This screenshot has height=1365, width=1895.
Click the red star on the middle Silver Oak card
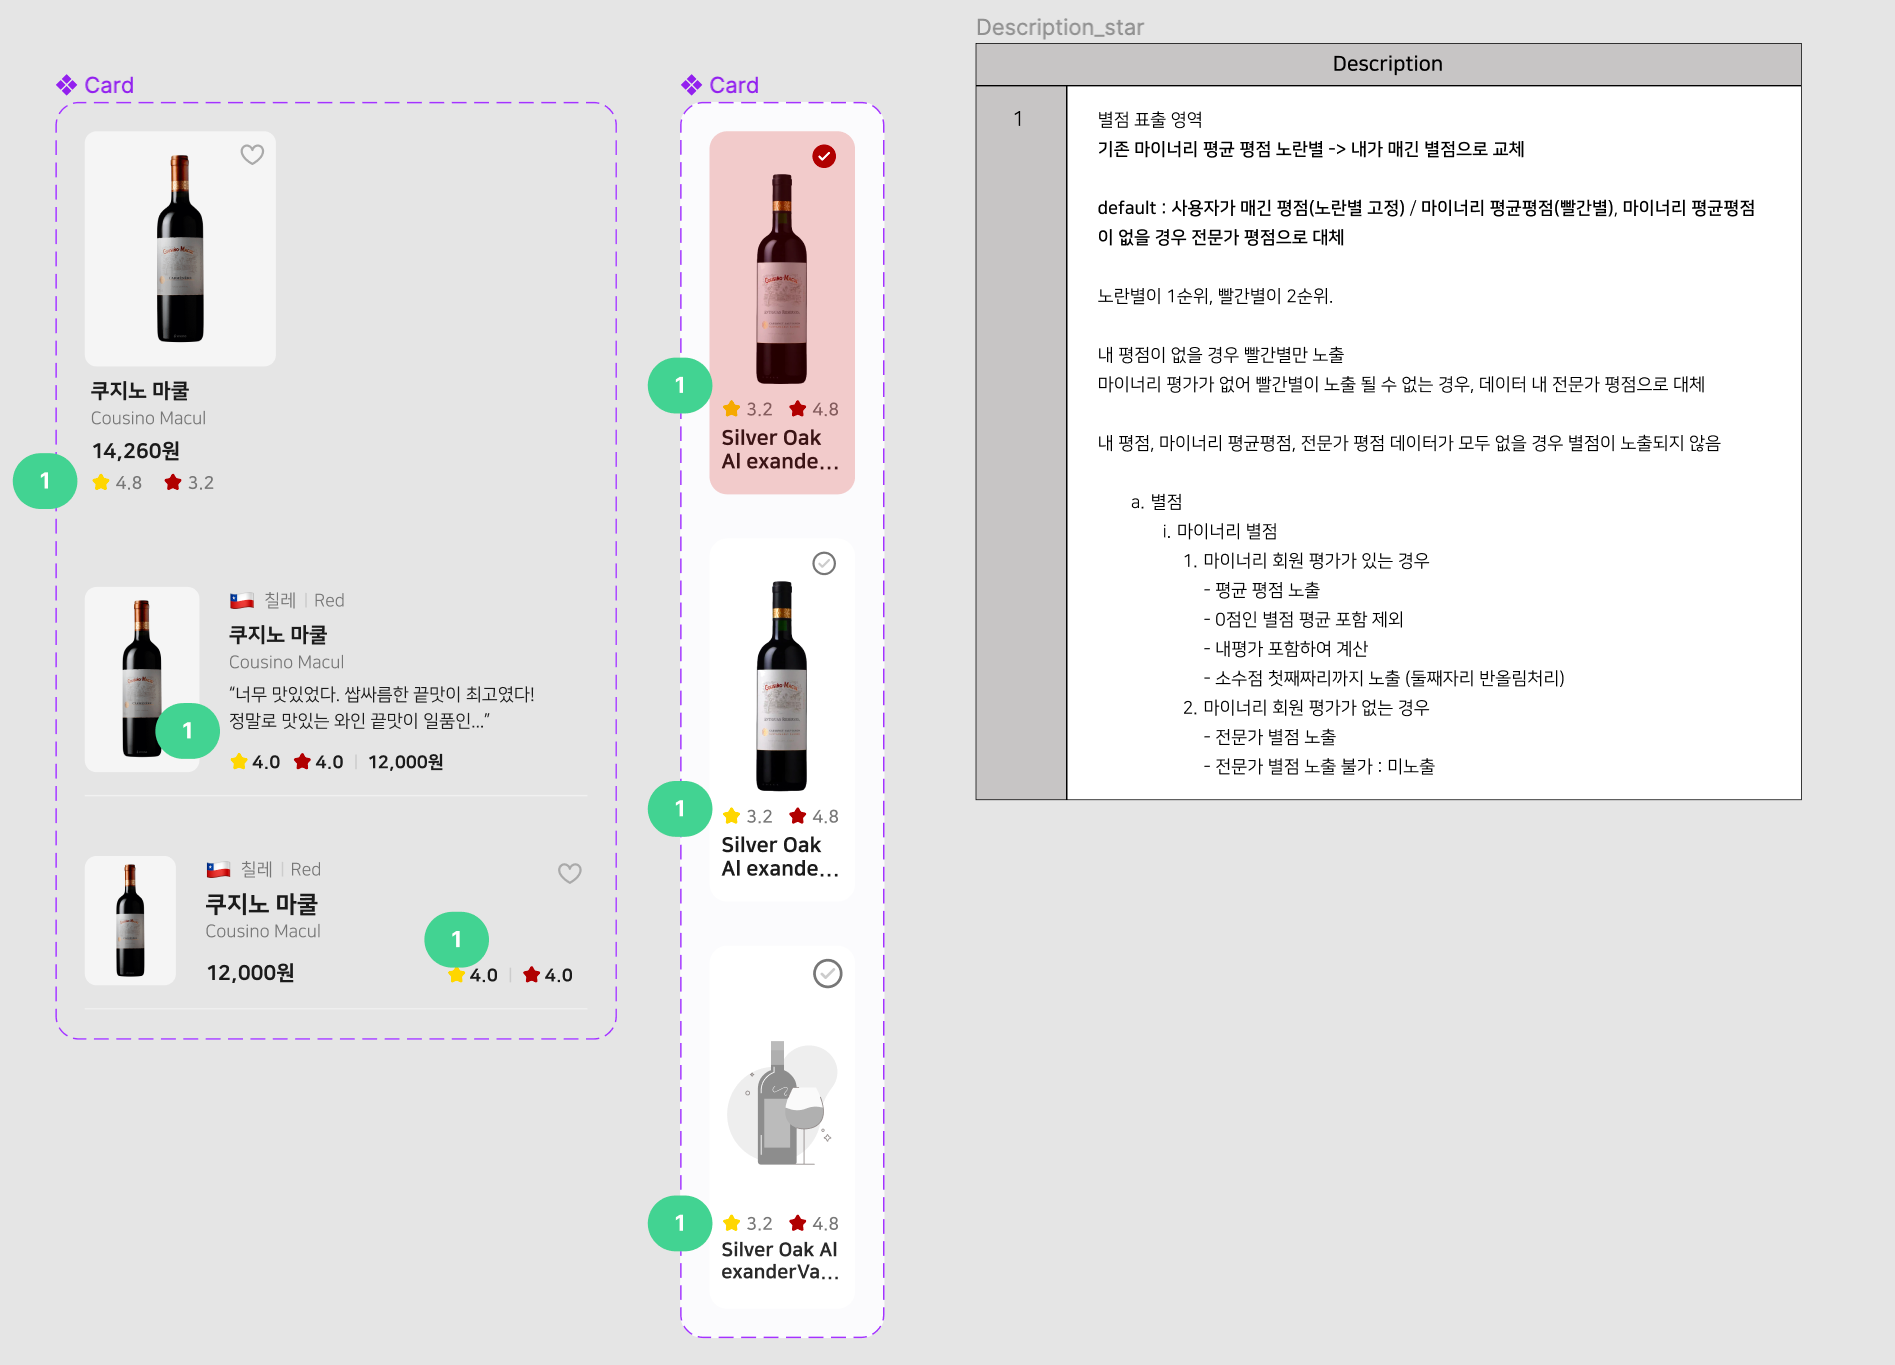click(798, 816)
